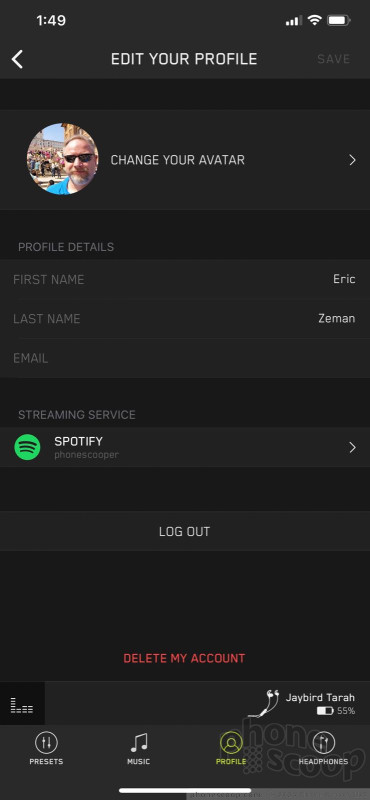This screenshot has width=370, height=800.
Task: Tap the Music note icon
Action: coord(138,743)
